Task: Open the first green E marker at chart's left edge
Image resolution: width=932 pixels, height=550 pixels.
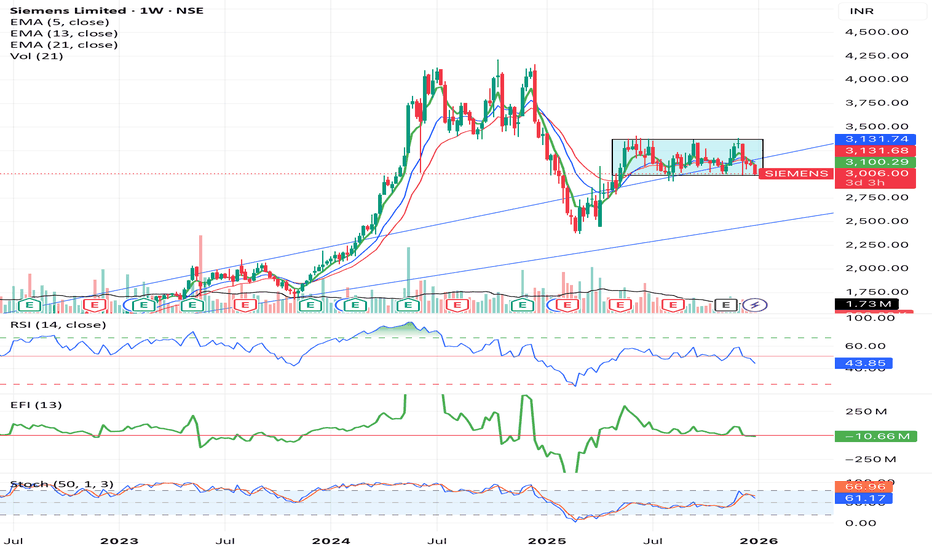Action: pyautogui.click(x=29, y=305)
